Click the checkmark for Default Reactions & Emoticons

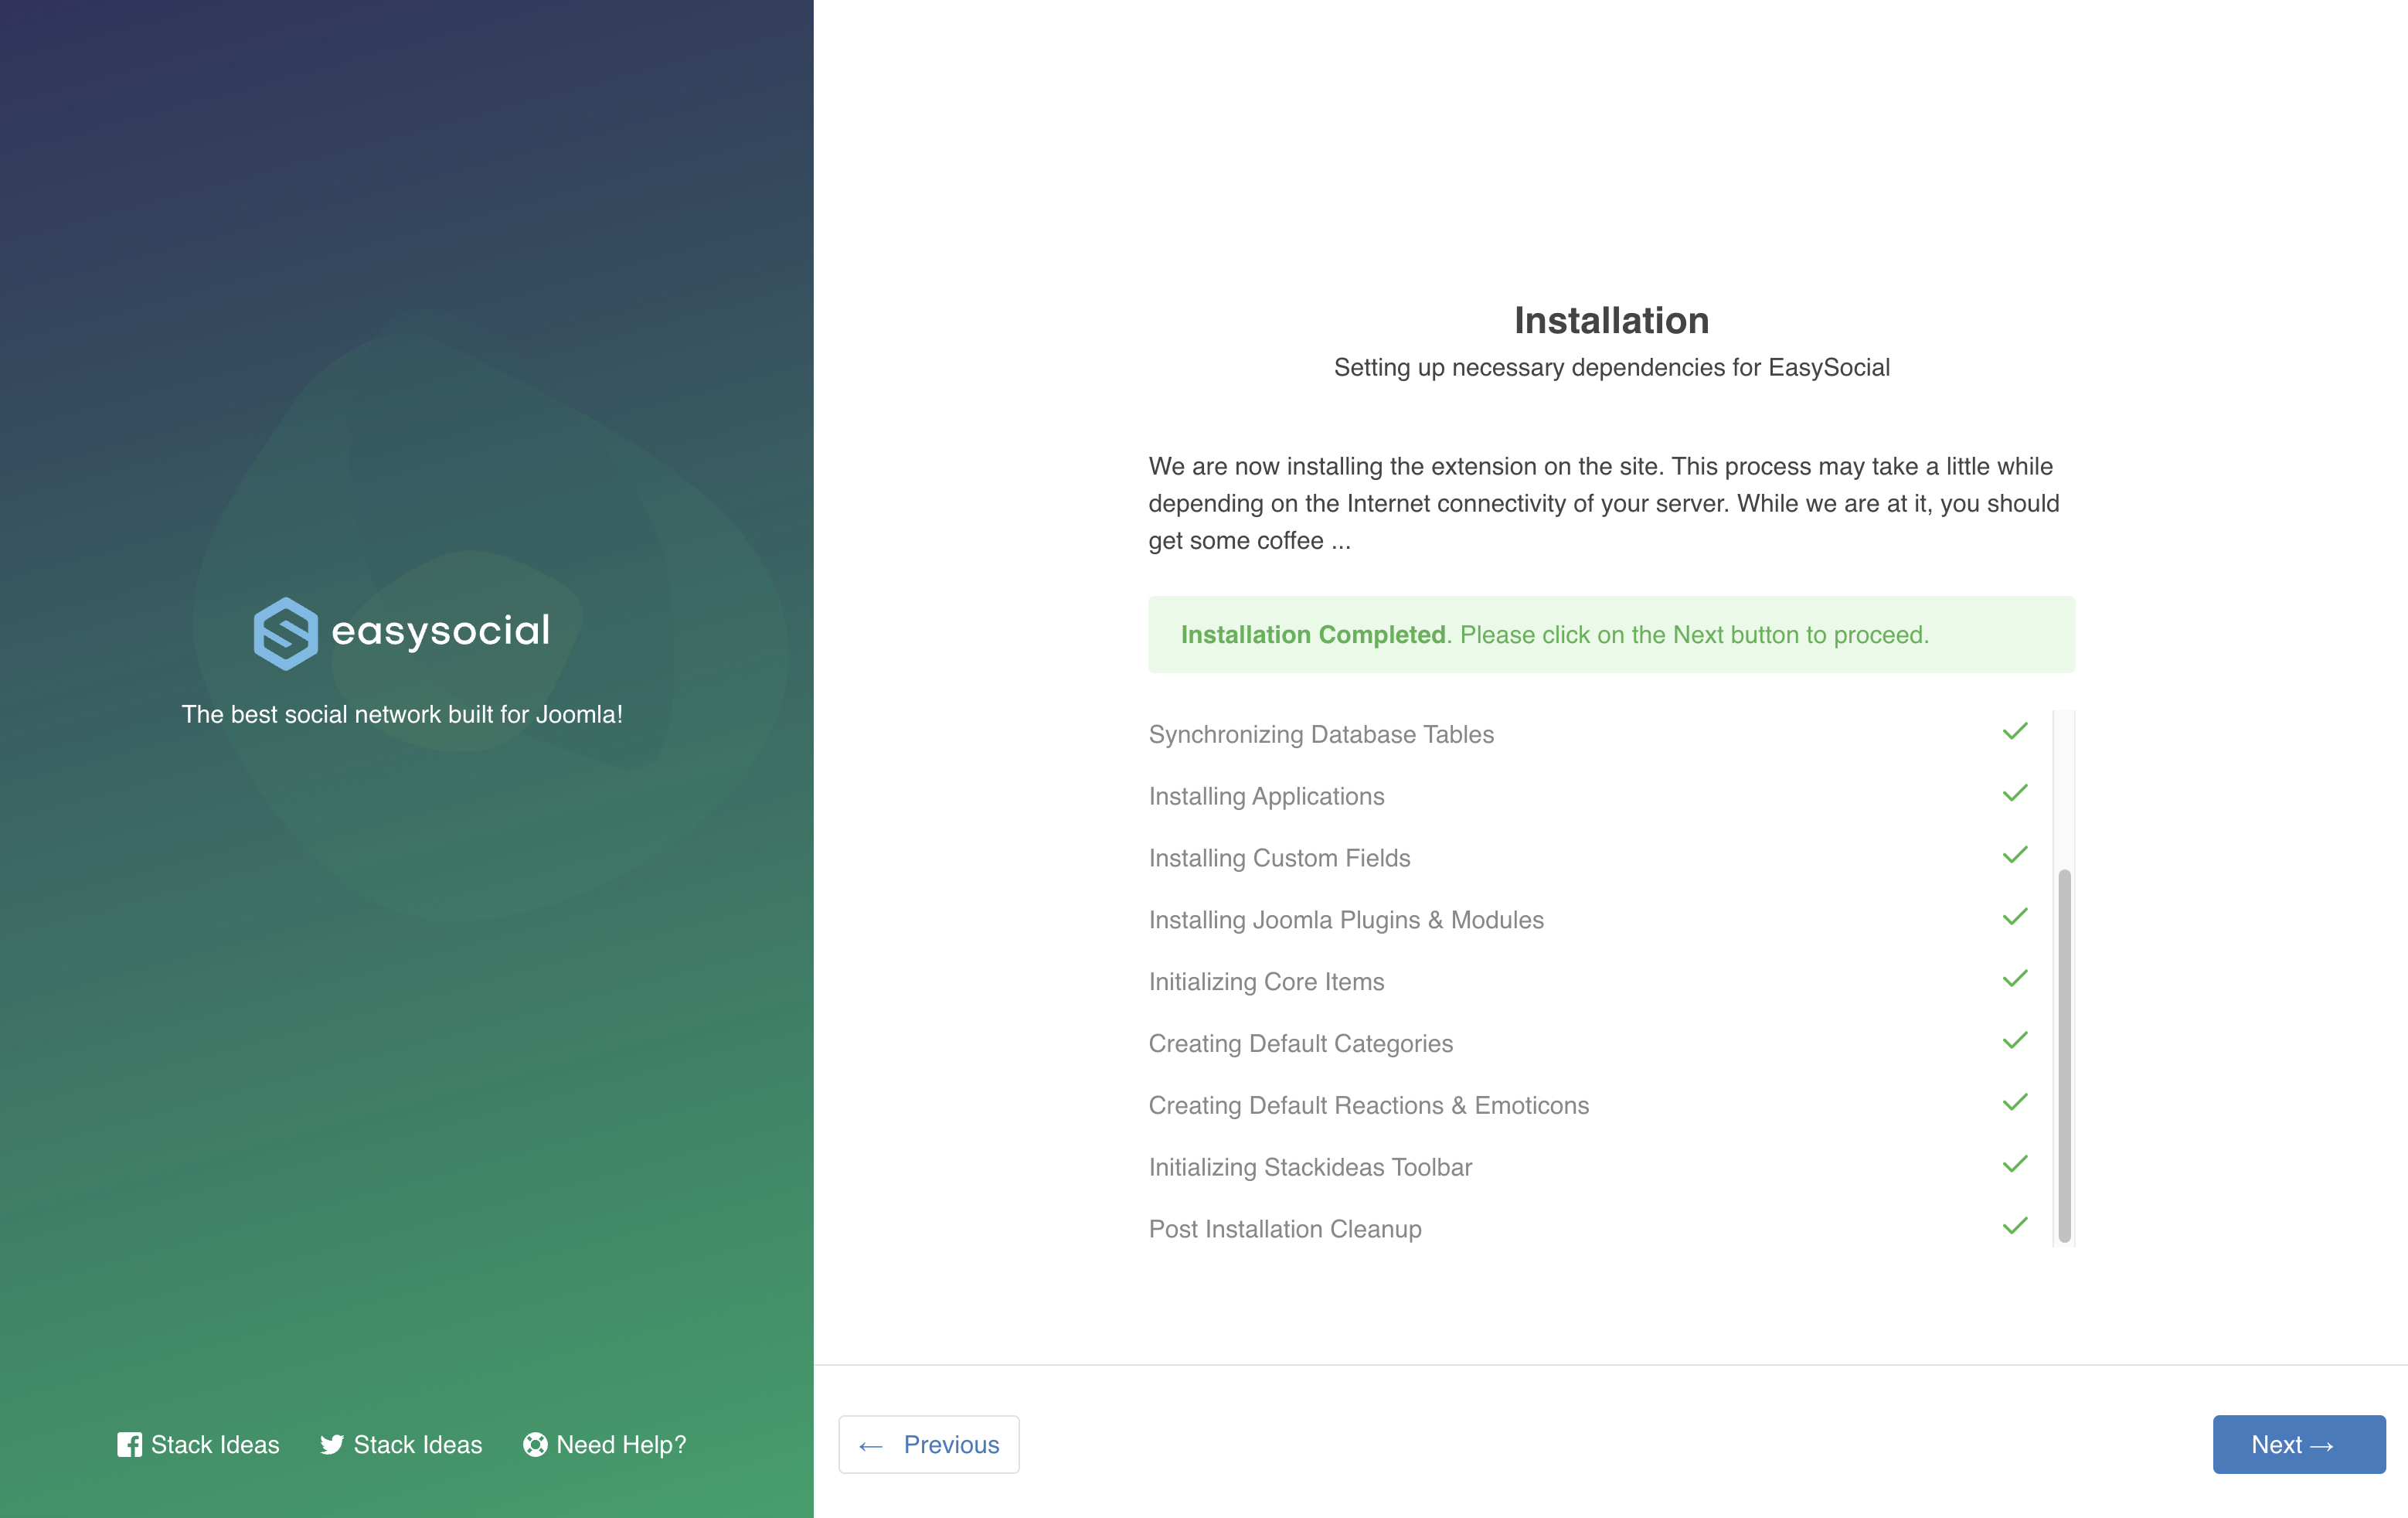point(2015,1103)
